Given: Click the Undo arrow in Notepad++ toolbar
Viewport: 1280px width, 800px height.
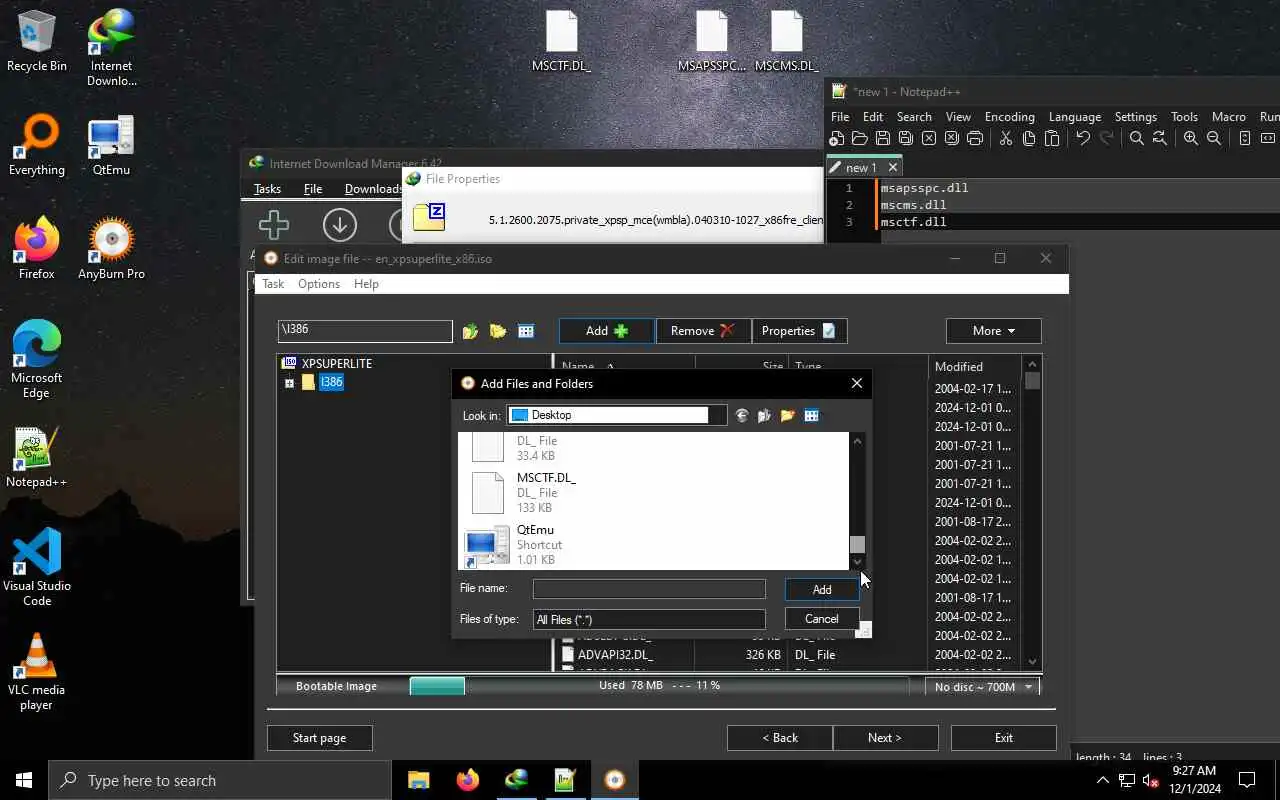Looking at the screenshot, I should (x=1083, y=139).
